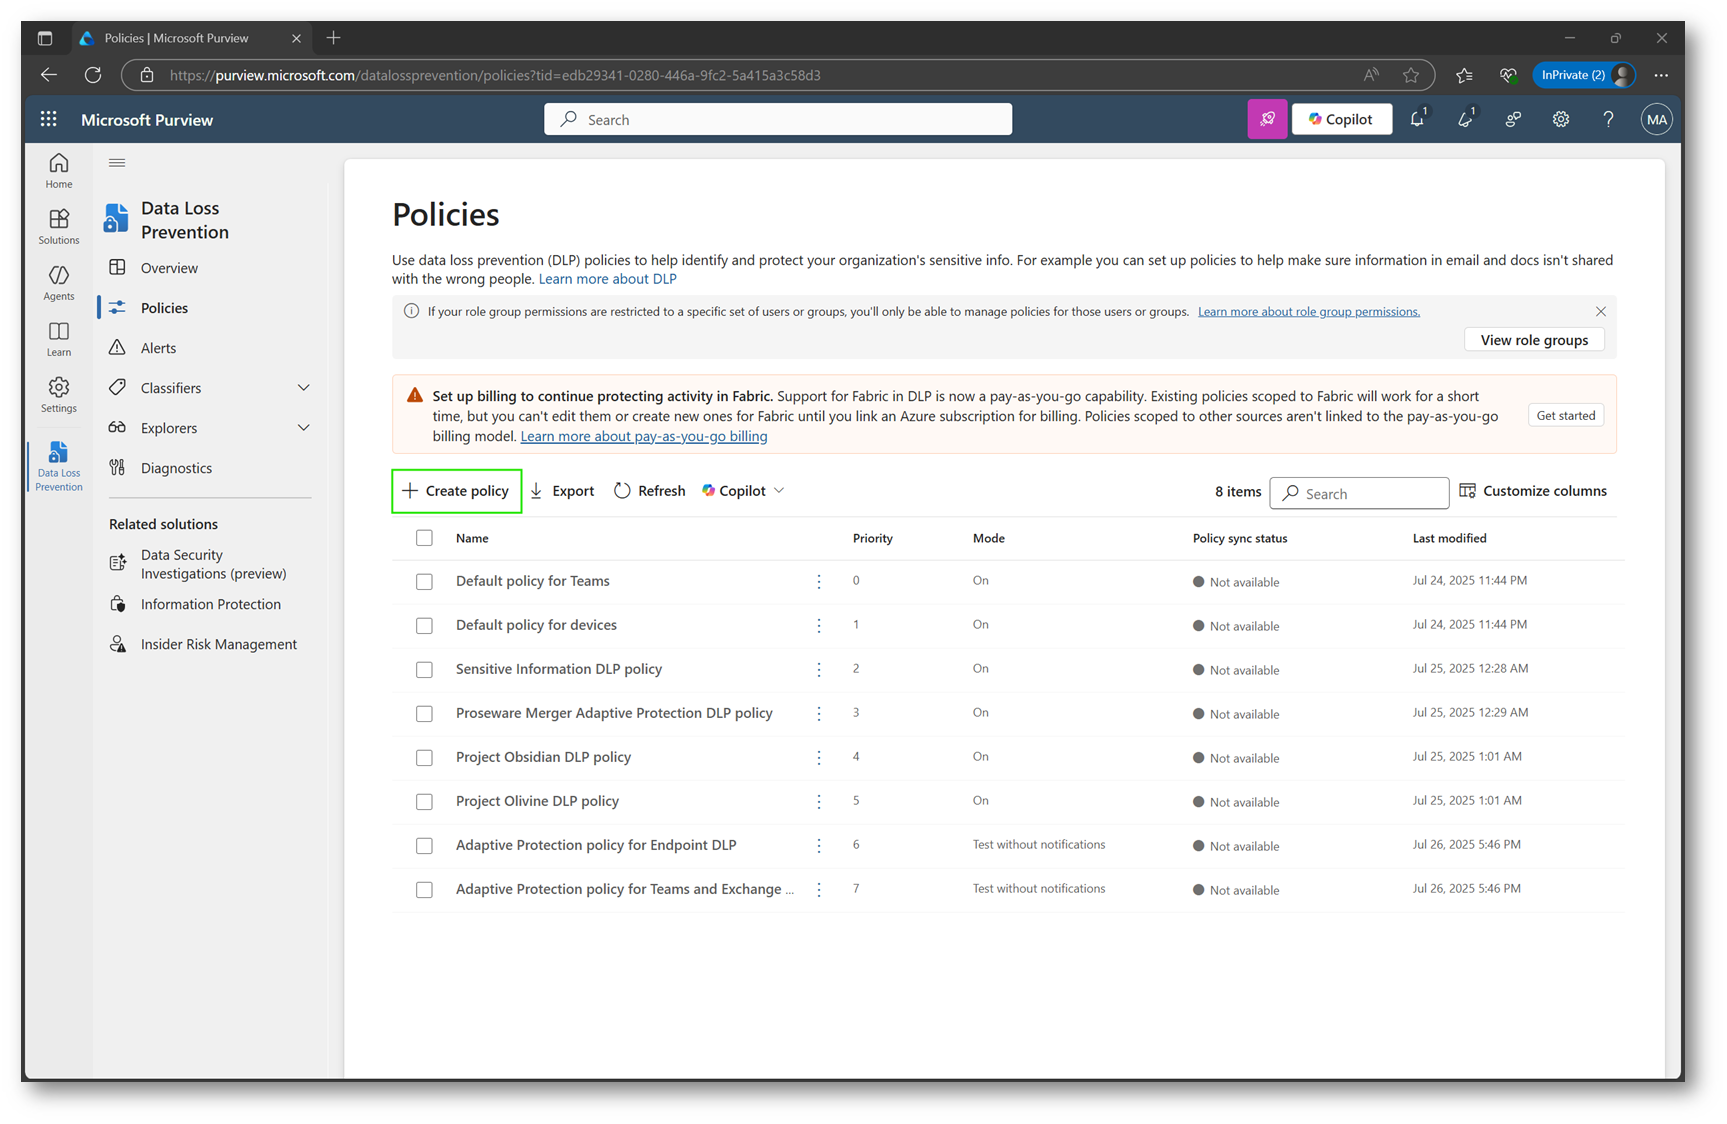Click the top Purview search box

778,119
